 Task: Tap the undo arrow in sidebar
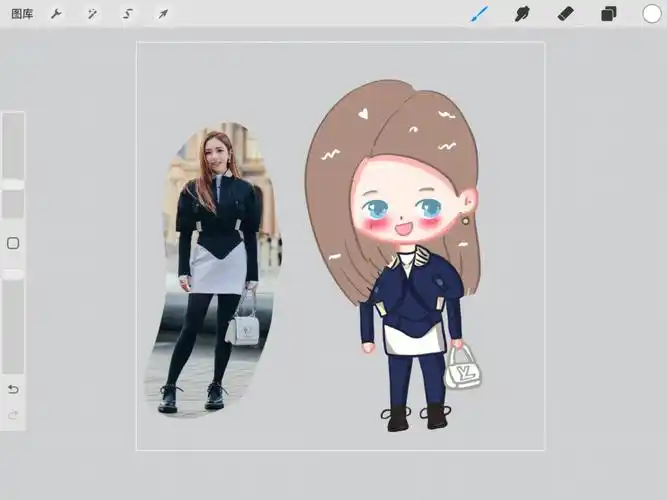pyautogui.click(x=13, y=389)
